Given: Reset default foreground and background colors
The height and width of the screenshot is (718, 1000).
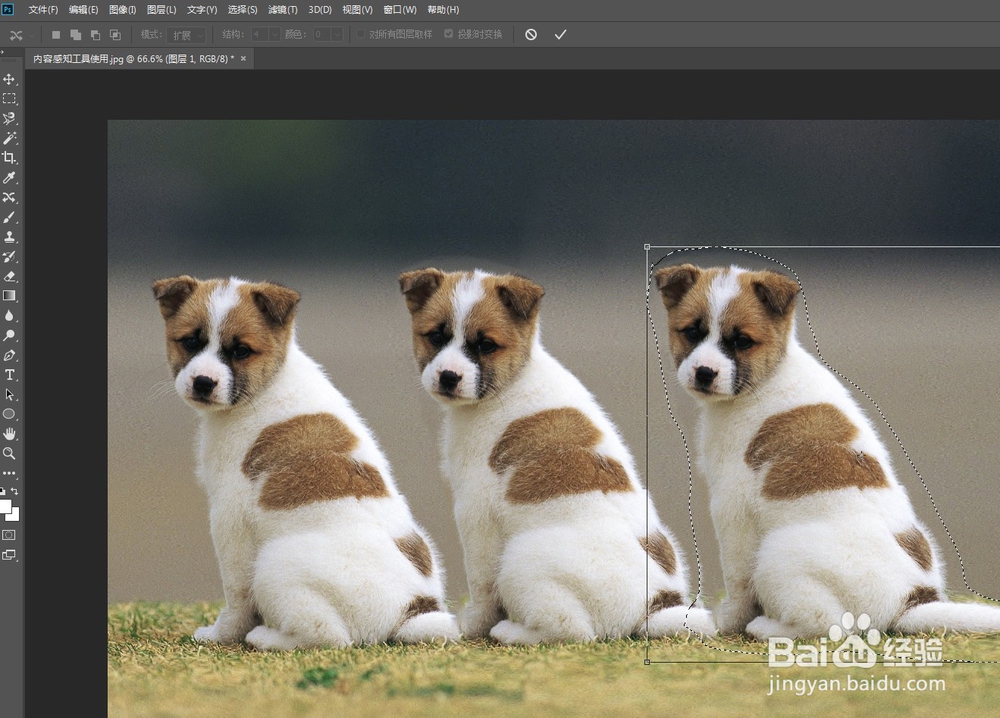Looking at the screenshot, I should [3, 491].
